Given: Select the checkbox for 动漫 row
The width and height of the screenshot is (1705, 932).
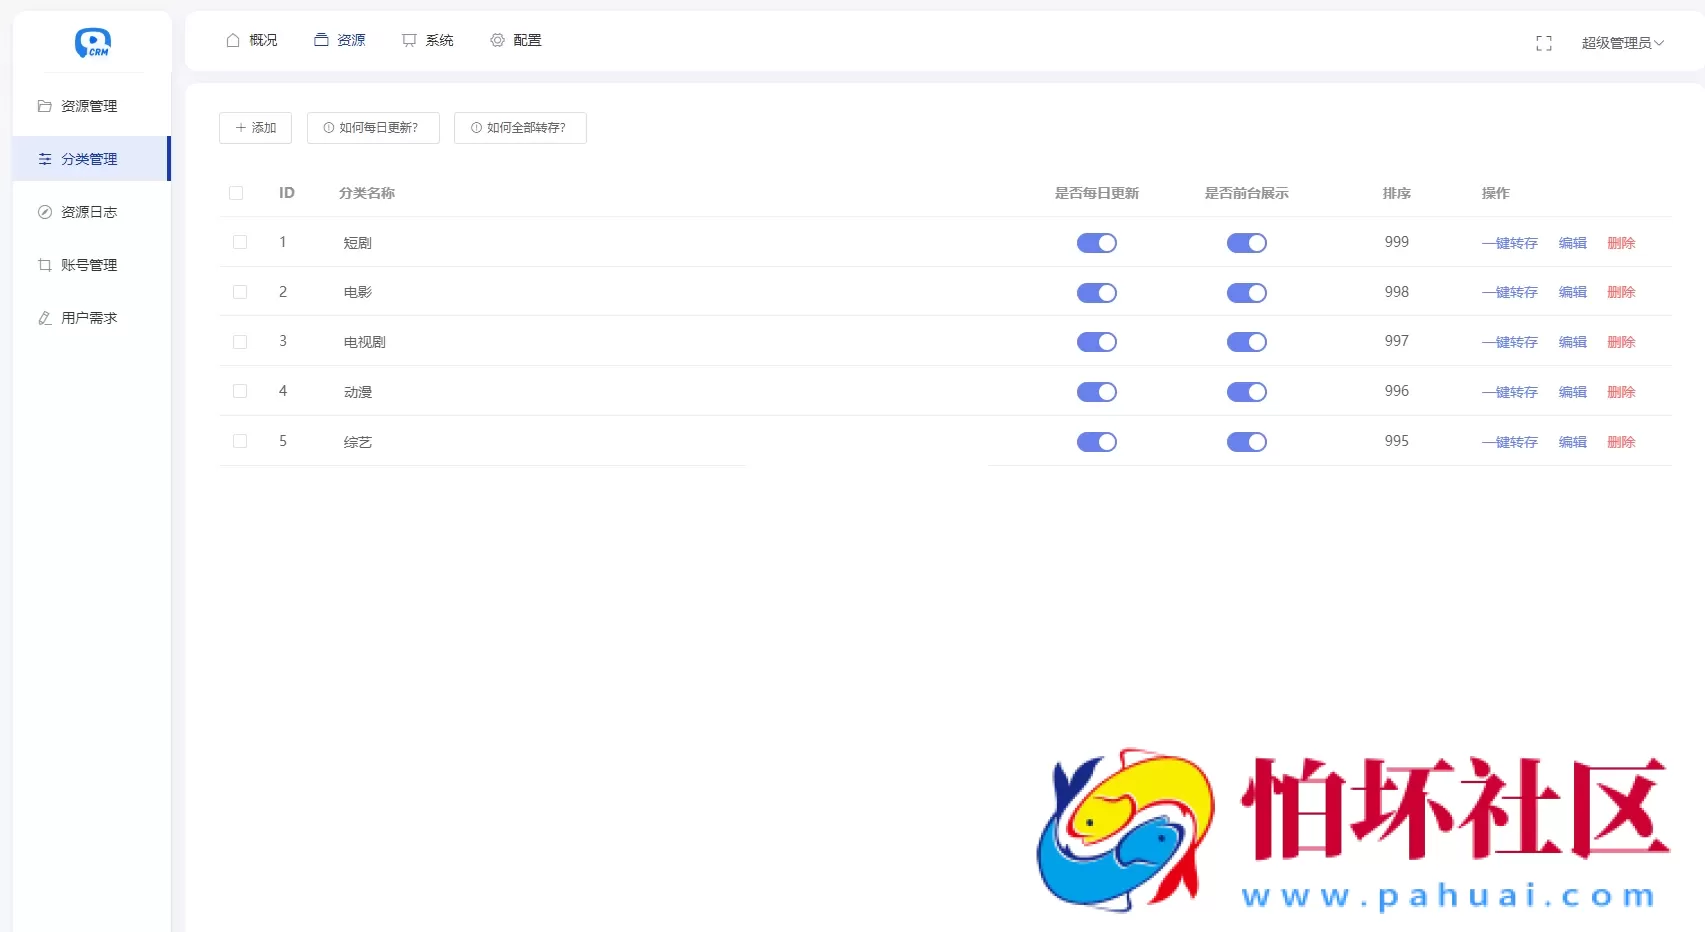Looking at the screenshot, I should tap(240, 391).
